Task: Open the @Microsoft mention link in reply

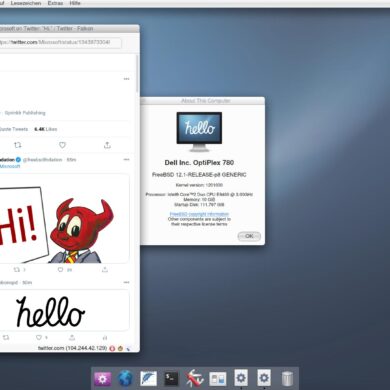Action: (x=10, y=166)
